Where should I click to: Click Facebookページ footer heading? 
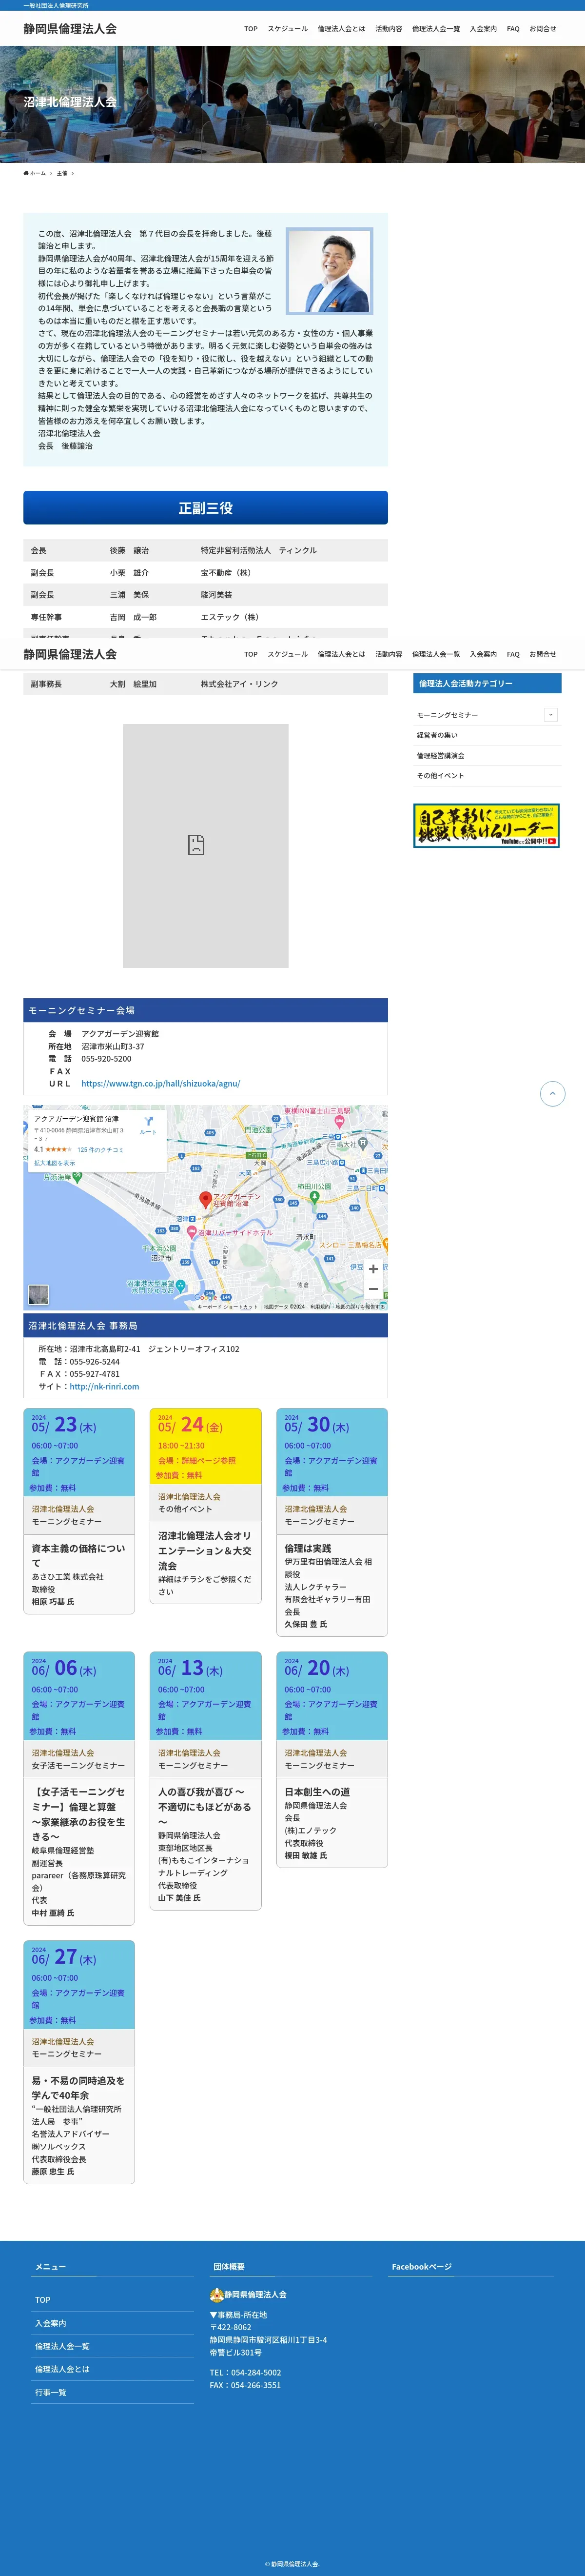[421, 2266]
